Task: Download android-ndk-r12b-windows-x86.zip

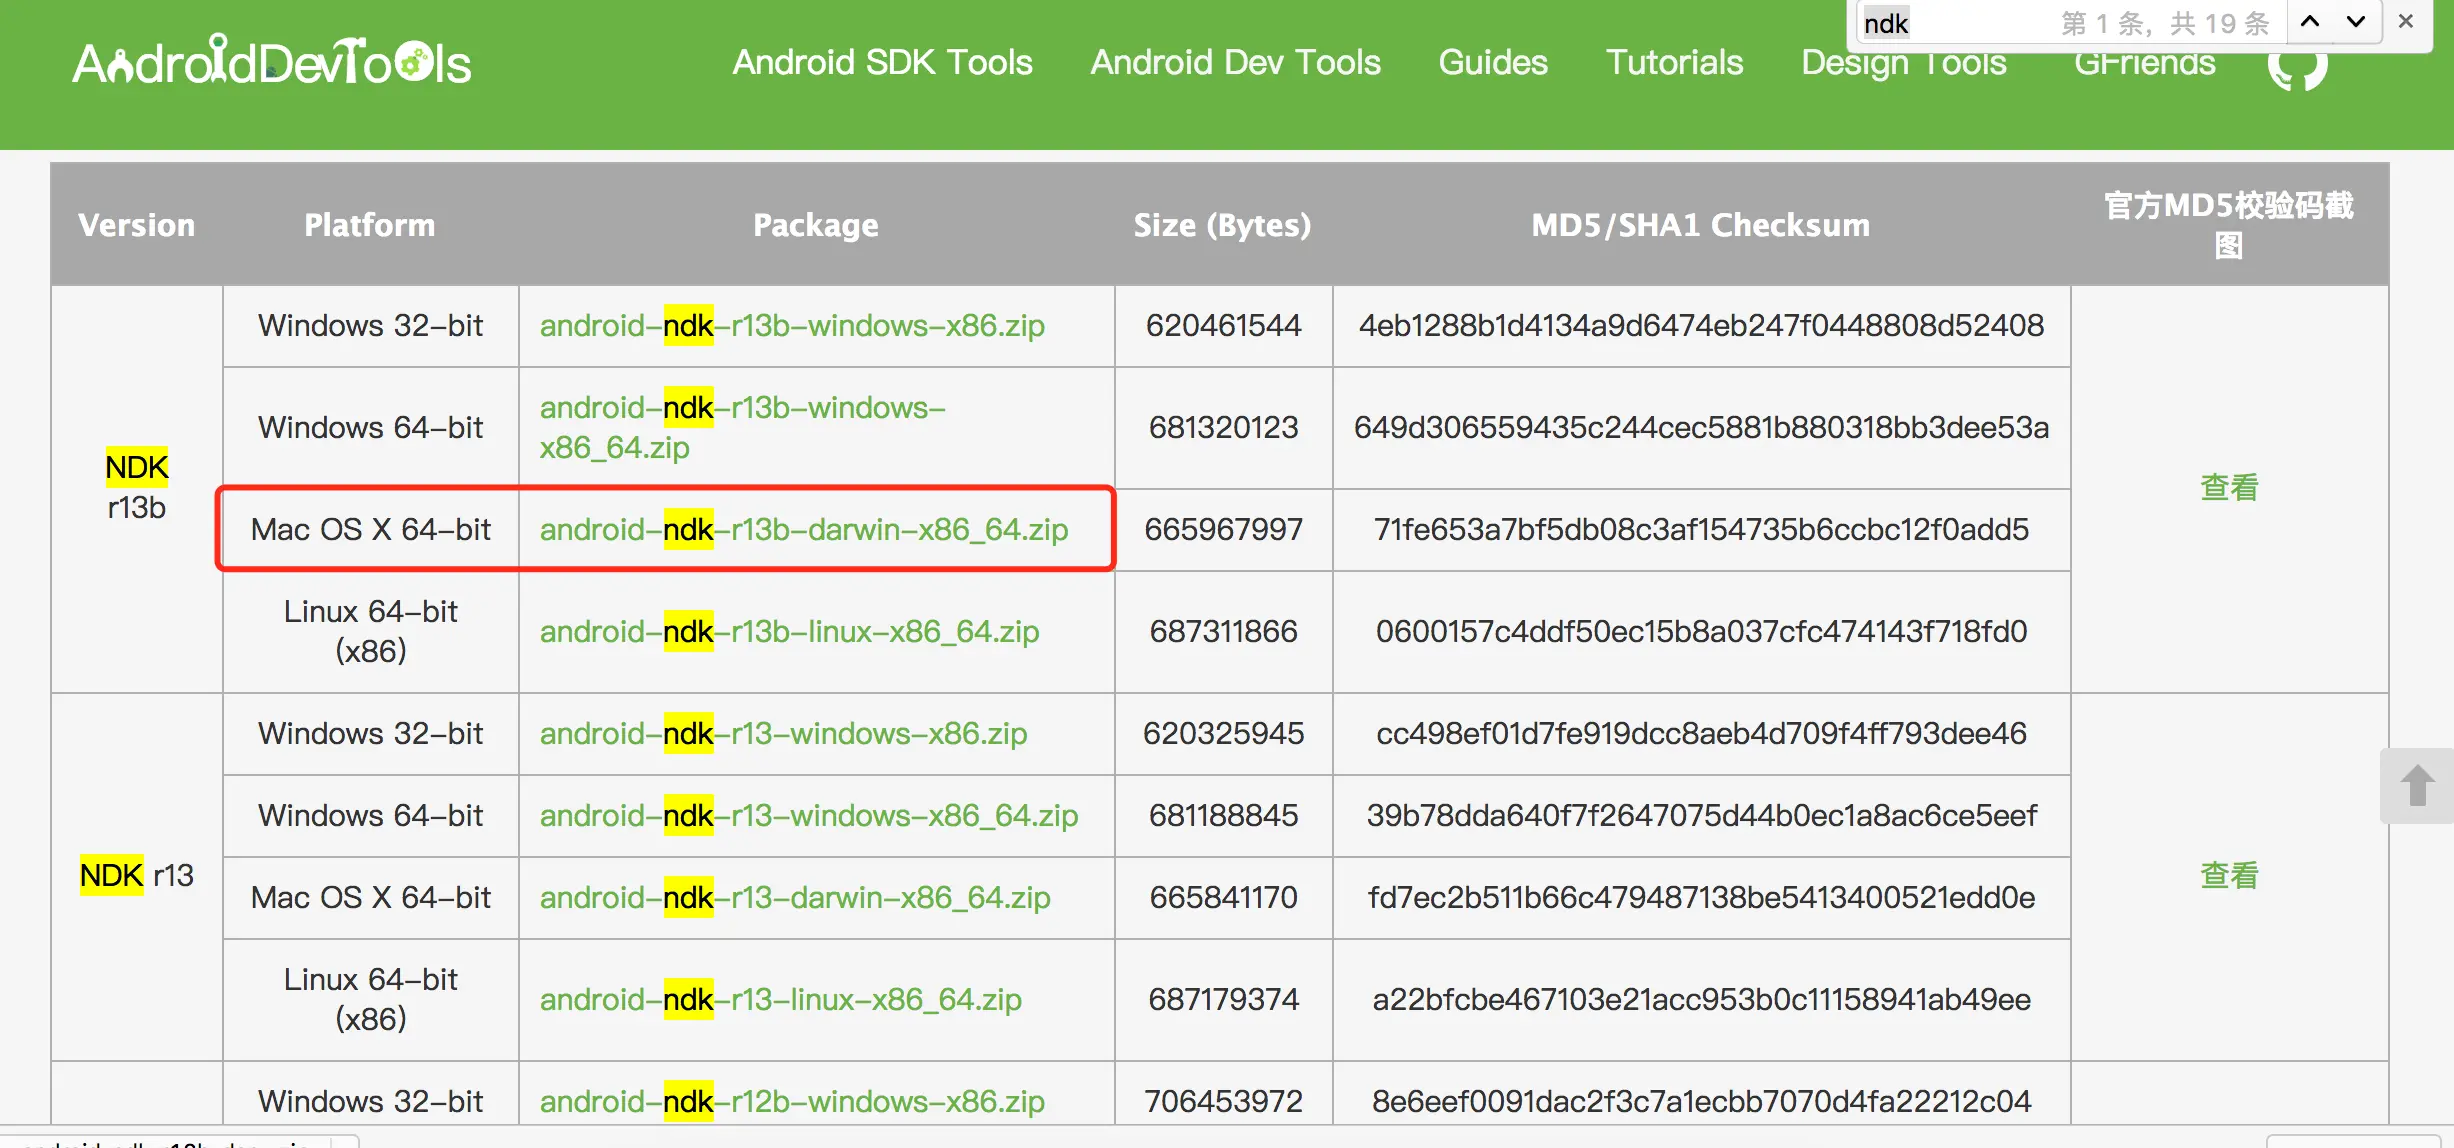Action: 792,1101
